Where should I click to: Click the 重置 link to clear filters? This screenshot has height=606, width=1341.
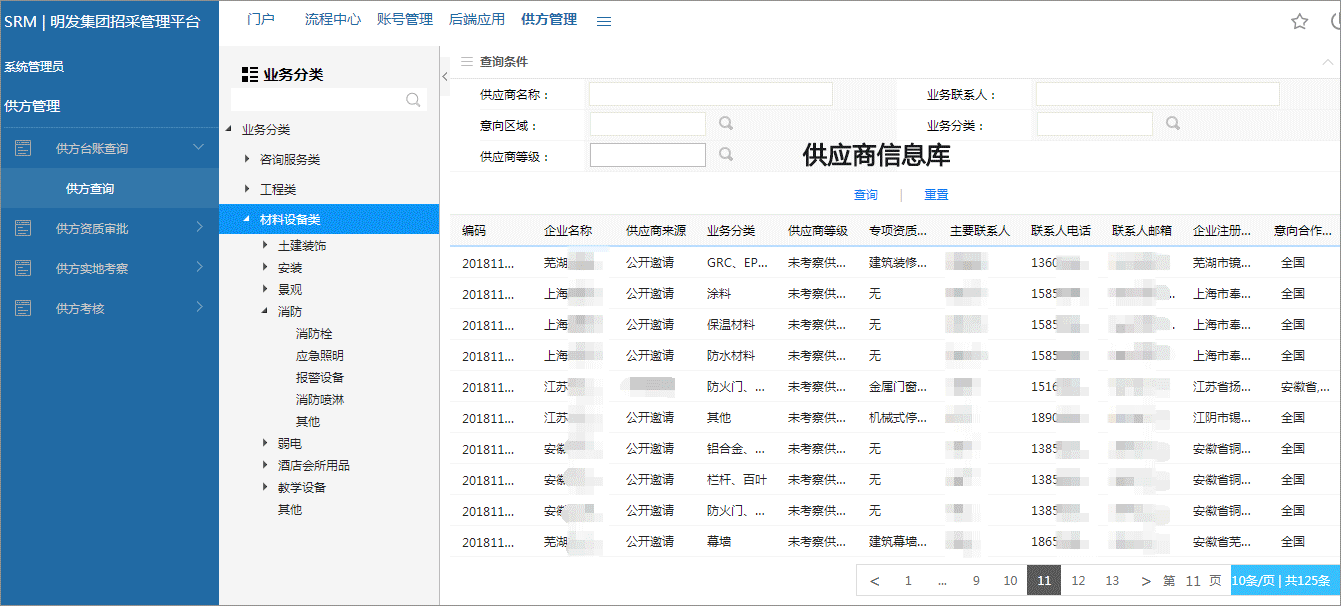936,195
